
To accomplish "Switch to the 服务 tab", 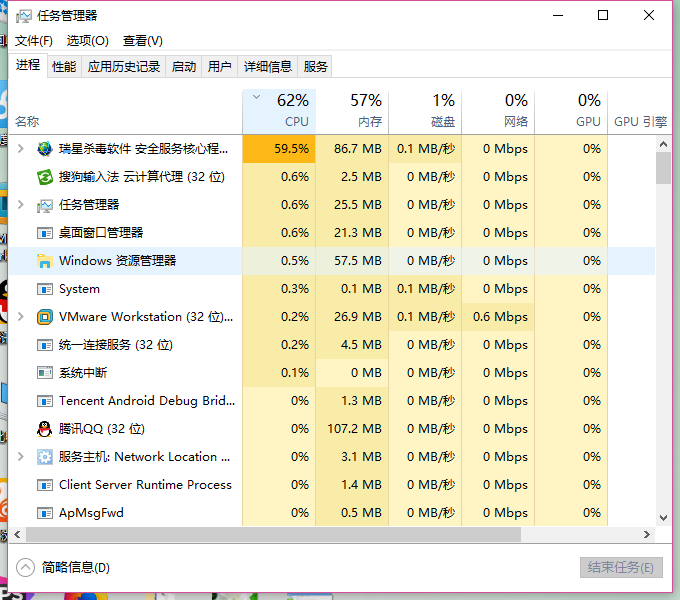I will coord(315,67).
